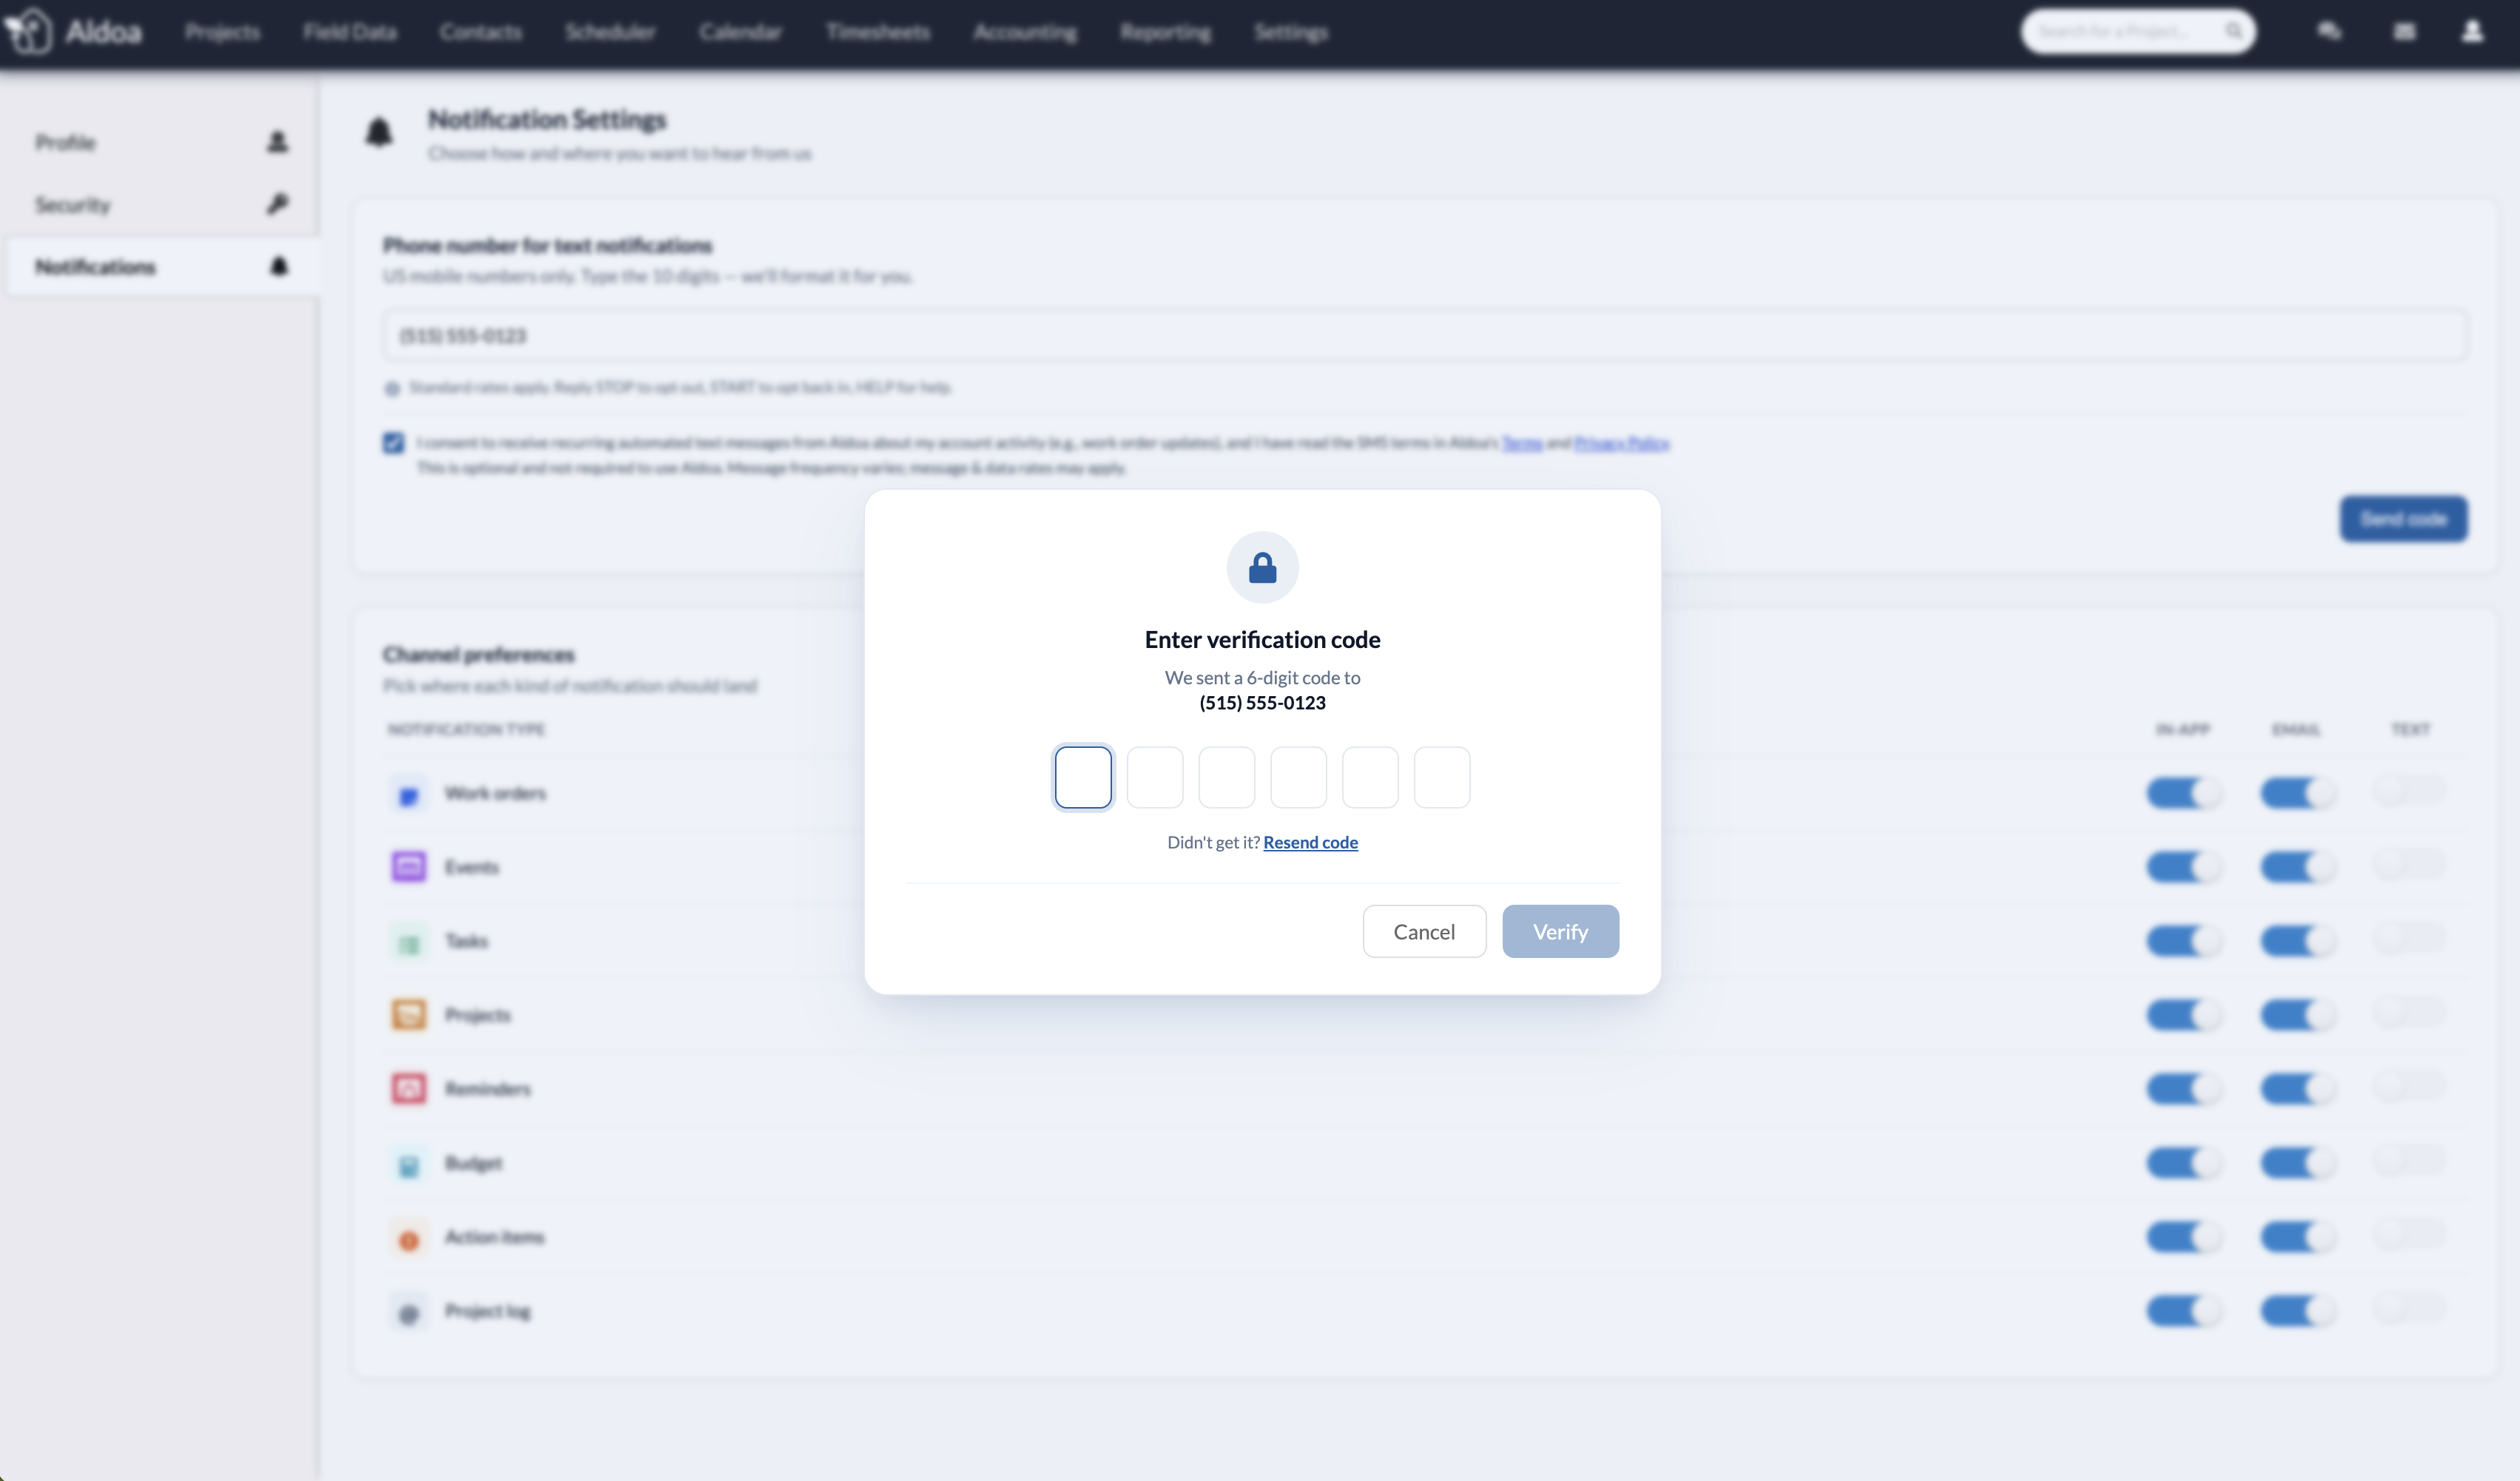Click the Resend code link
The image size is (2520, 1481).
click(x=1310, y=842)
